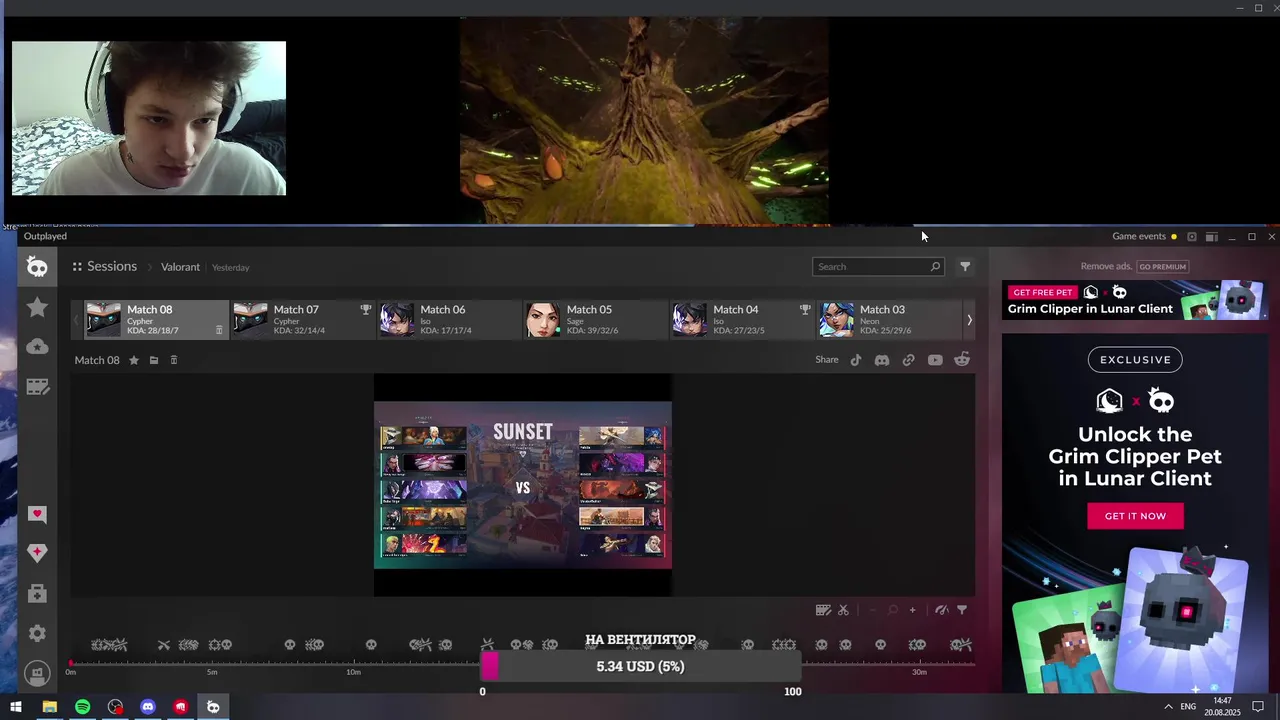This screenshot has width=1280, height=720.
Task: Select Match 08 Cypher session
Action: pos(156,320)
